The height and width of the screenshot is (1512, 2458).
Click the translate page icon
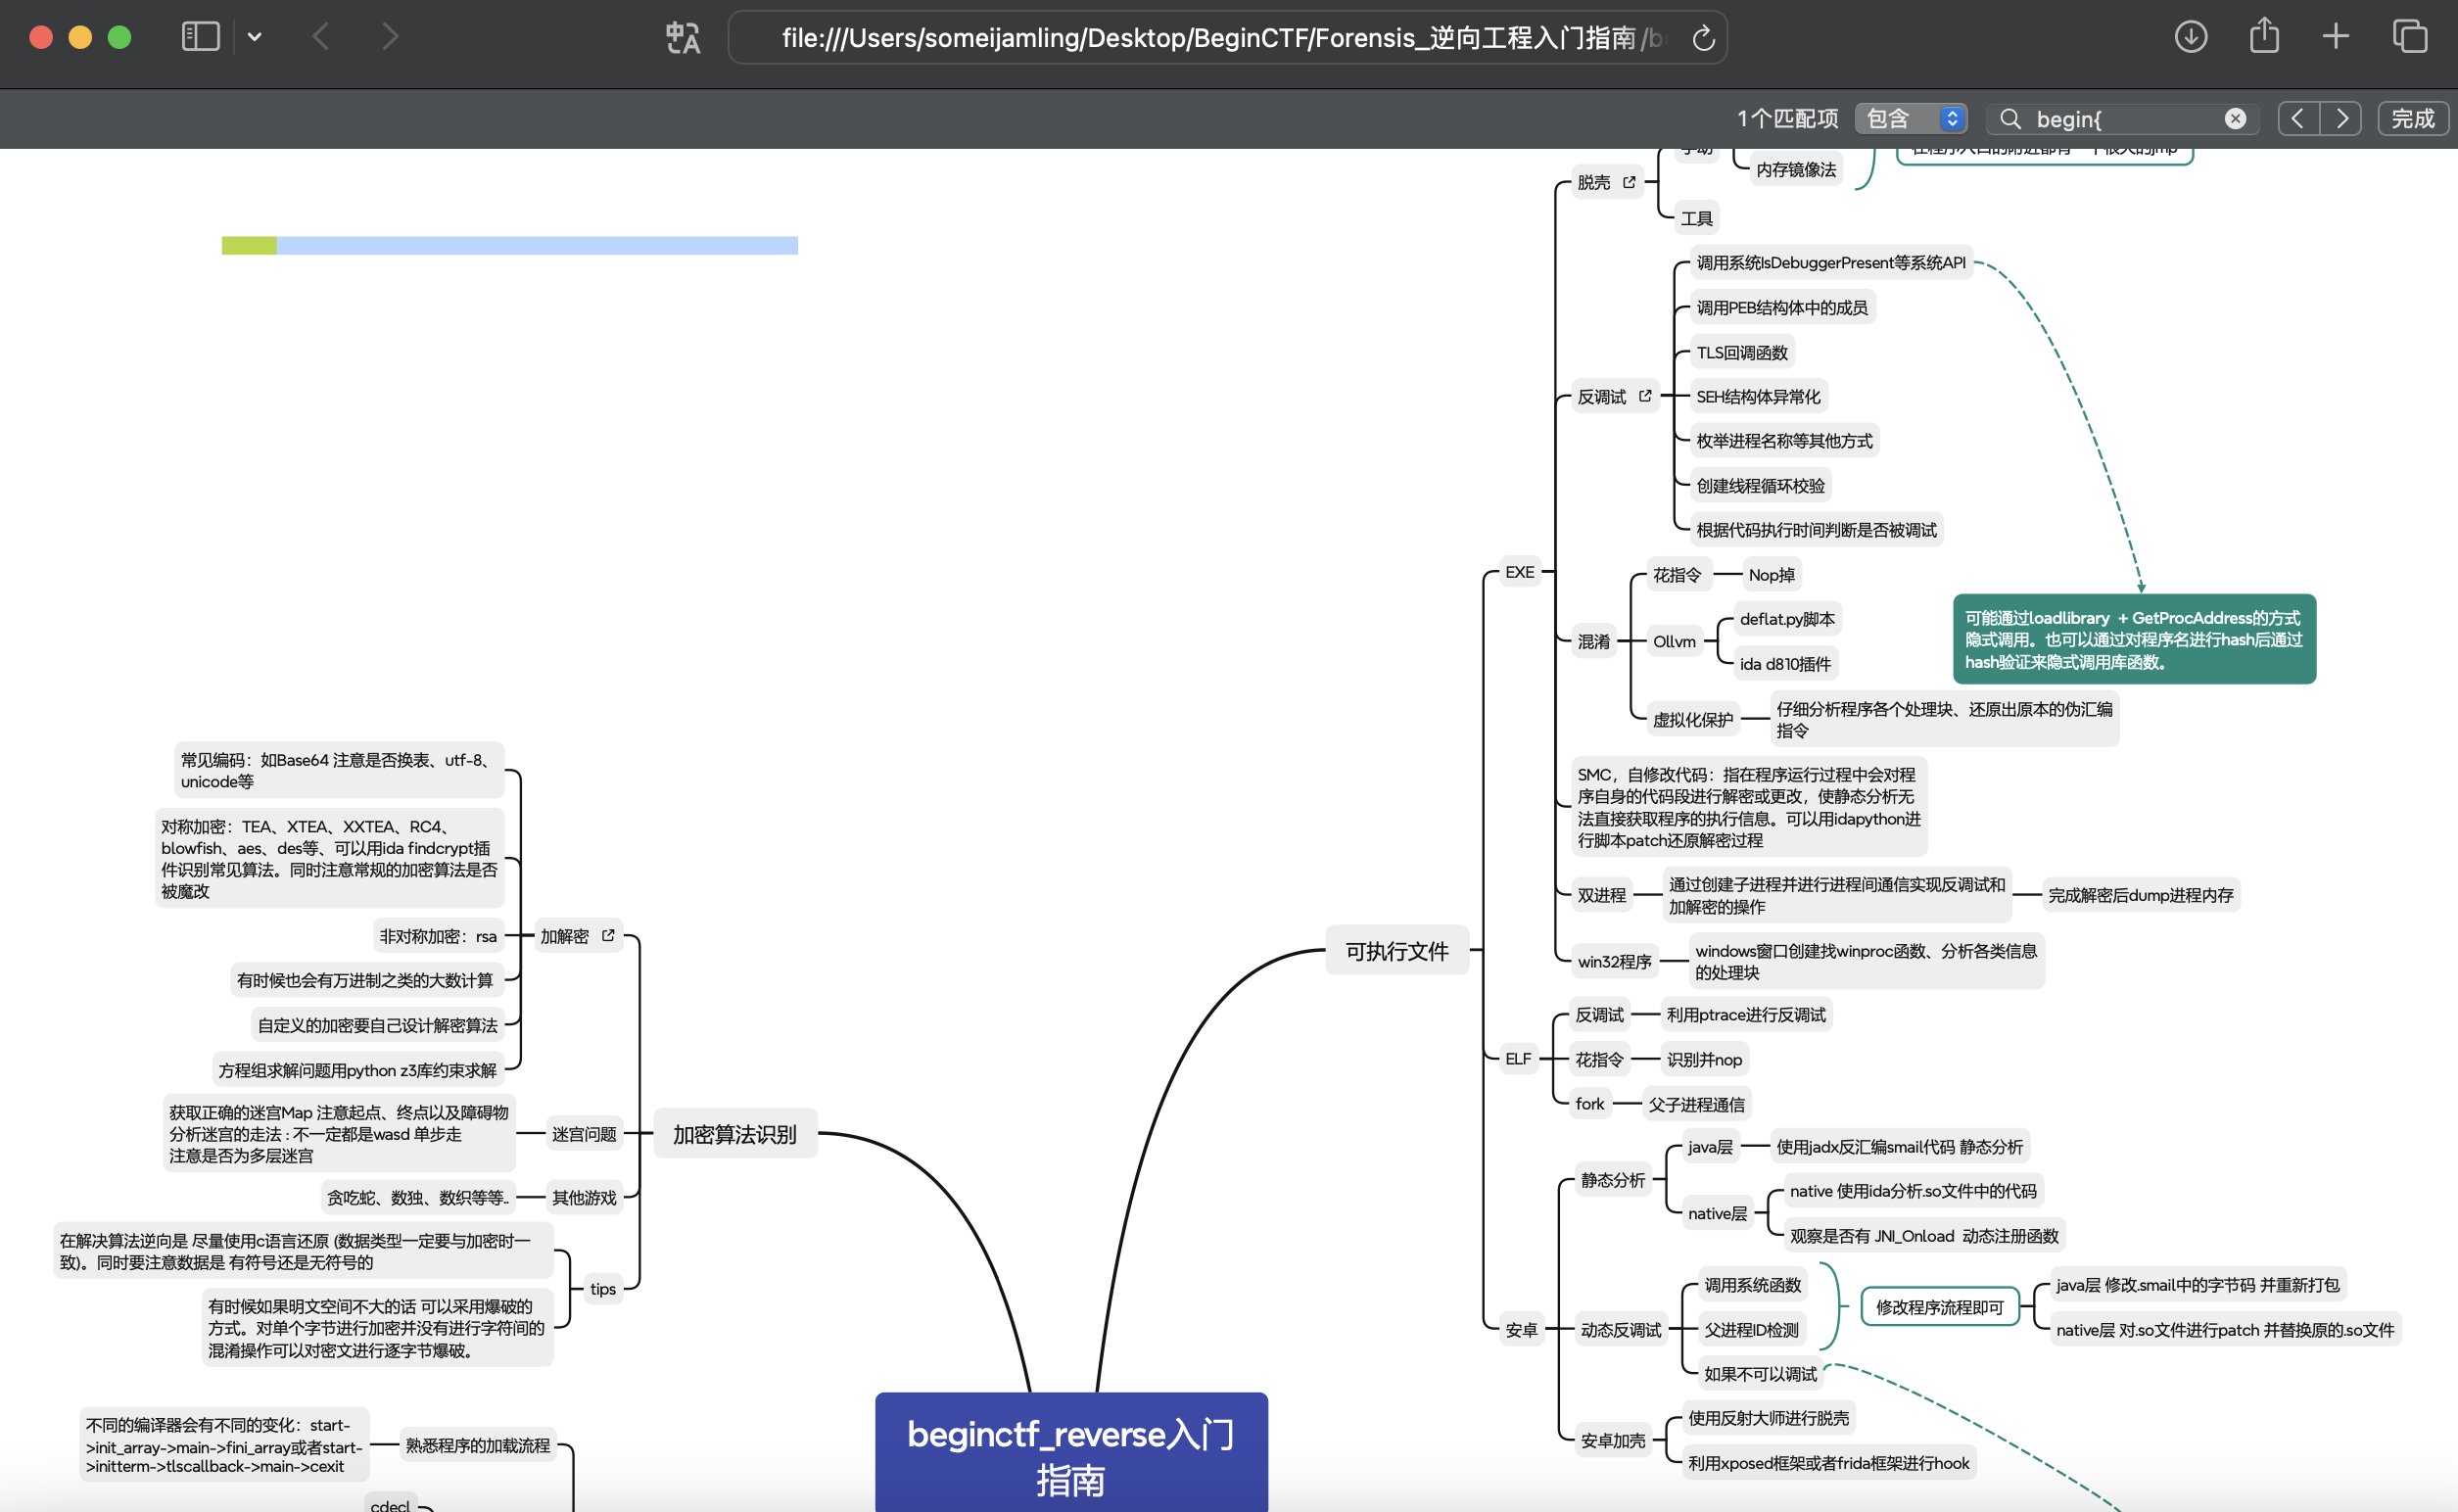point(683,38)
